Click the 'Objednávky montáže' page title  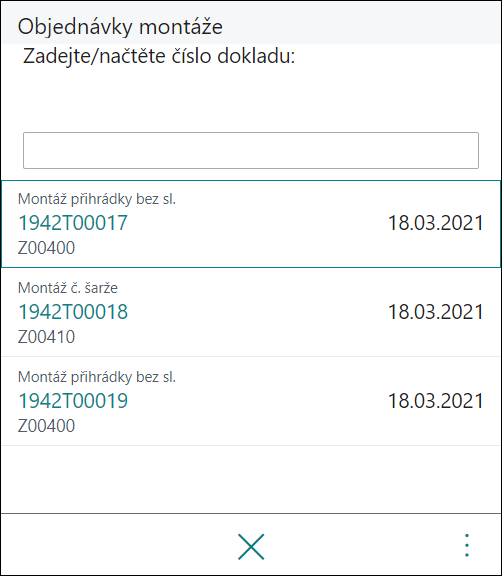tap(120, 27)
